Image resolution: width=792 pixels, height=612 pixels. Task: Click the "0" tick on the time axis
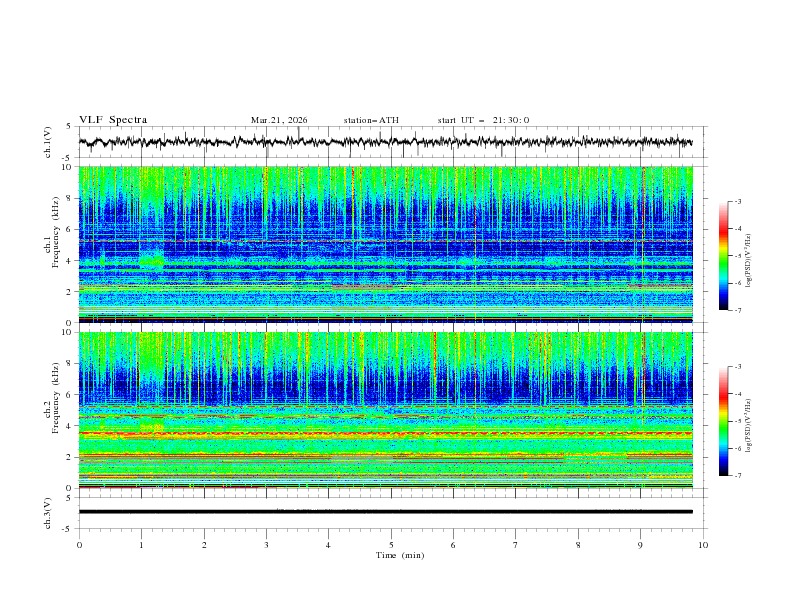click(x=79, y=545)
